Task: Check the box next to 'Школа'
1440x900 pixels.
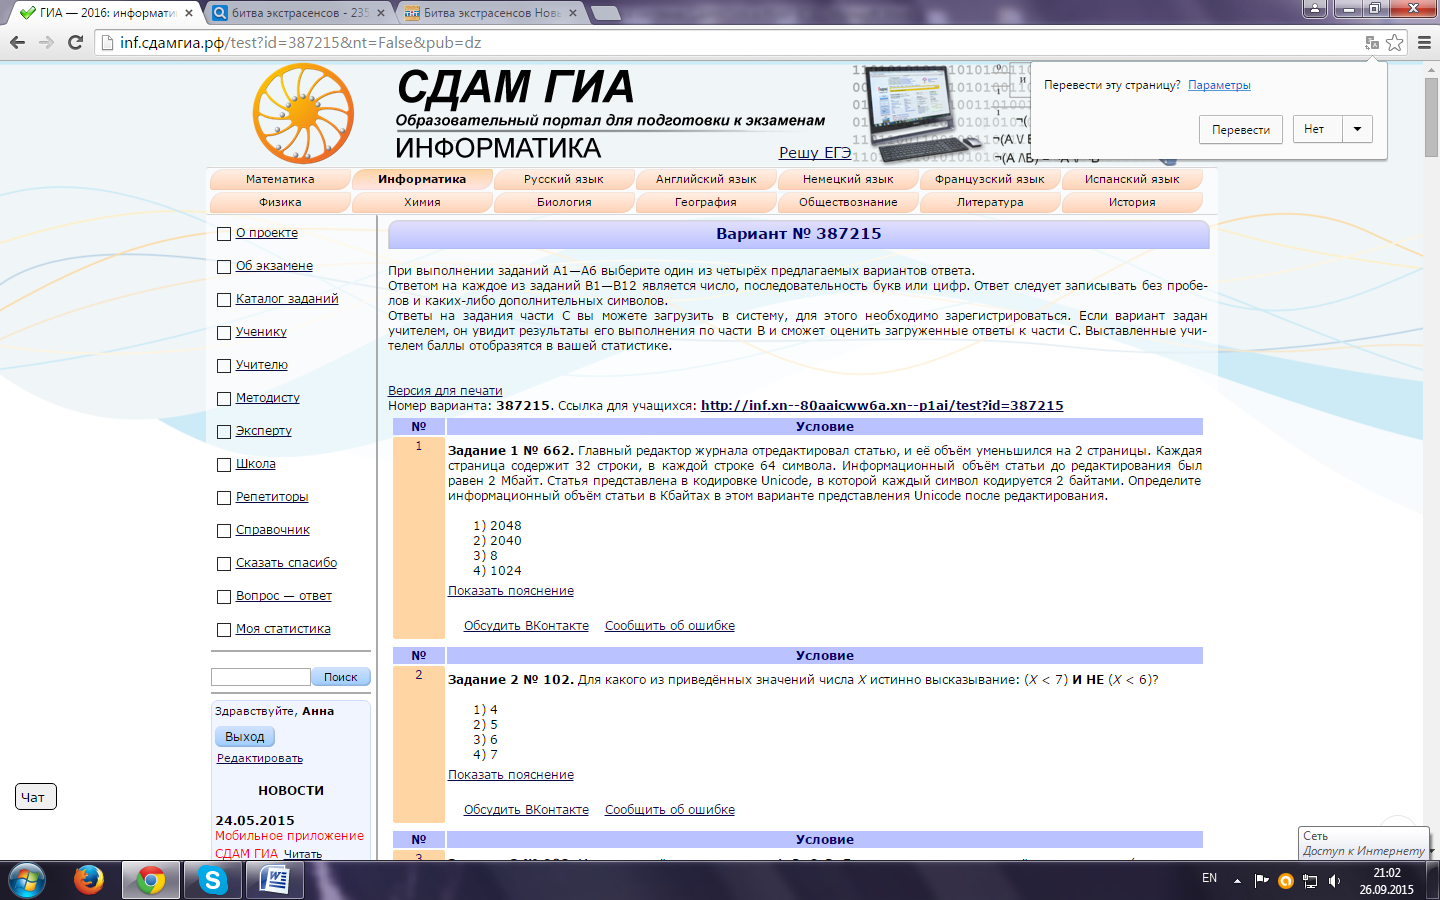Action: point(224,465)
